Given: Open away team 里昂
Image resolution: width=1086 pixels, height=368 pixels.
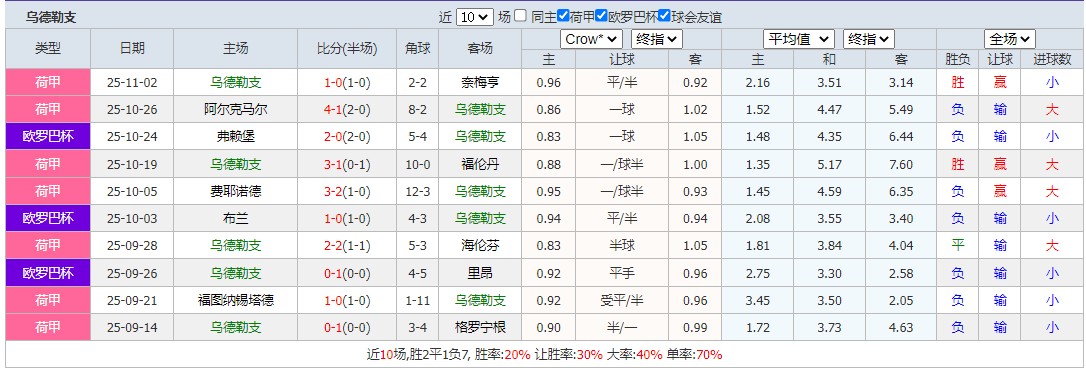Looking at the screenshot, I should pyautogui.click(x=480, y=273).
